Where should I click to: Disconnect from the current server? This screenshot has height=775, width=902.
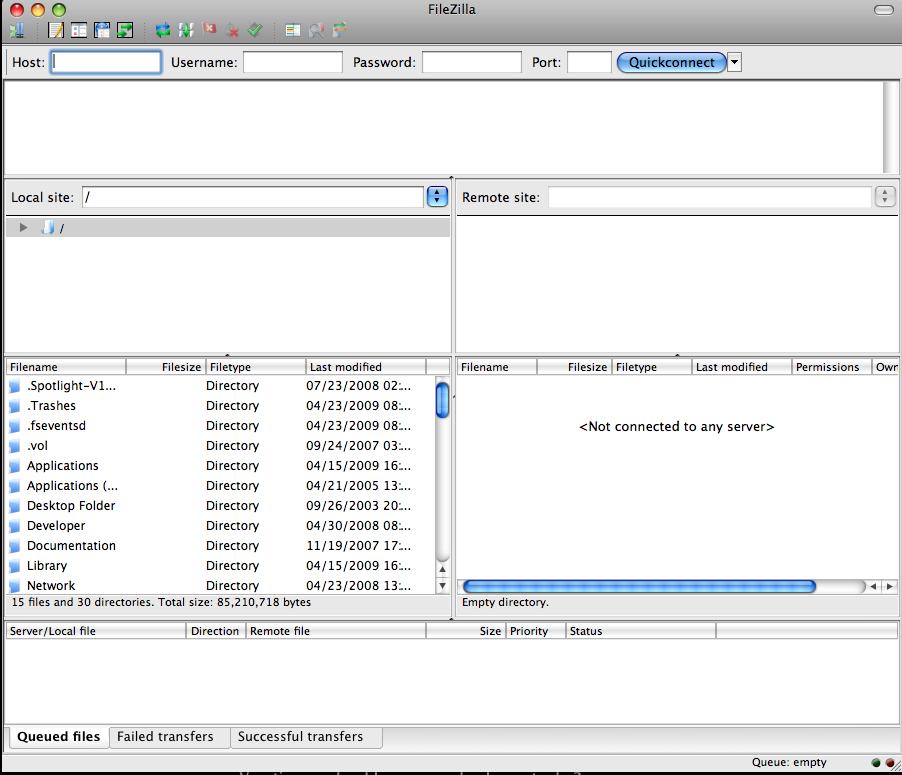[x=232, y=30]
